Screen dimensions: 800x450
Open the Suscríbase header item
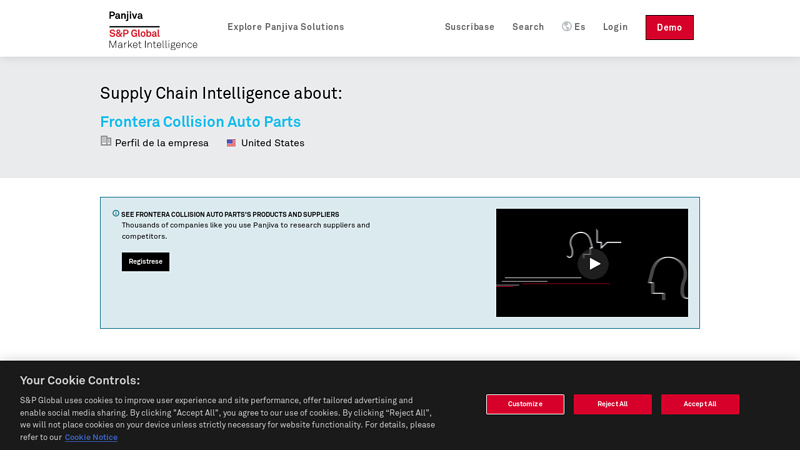469,27
